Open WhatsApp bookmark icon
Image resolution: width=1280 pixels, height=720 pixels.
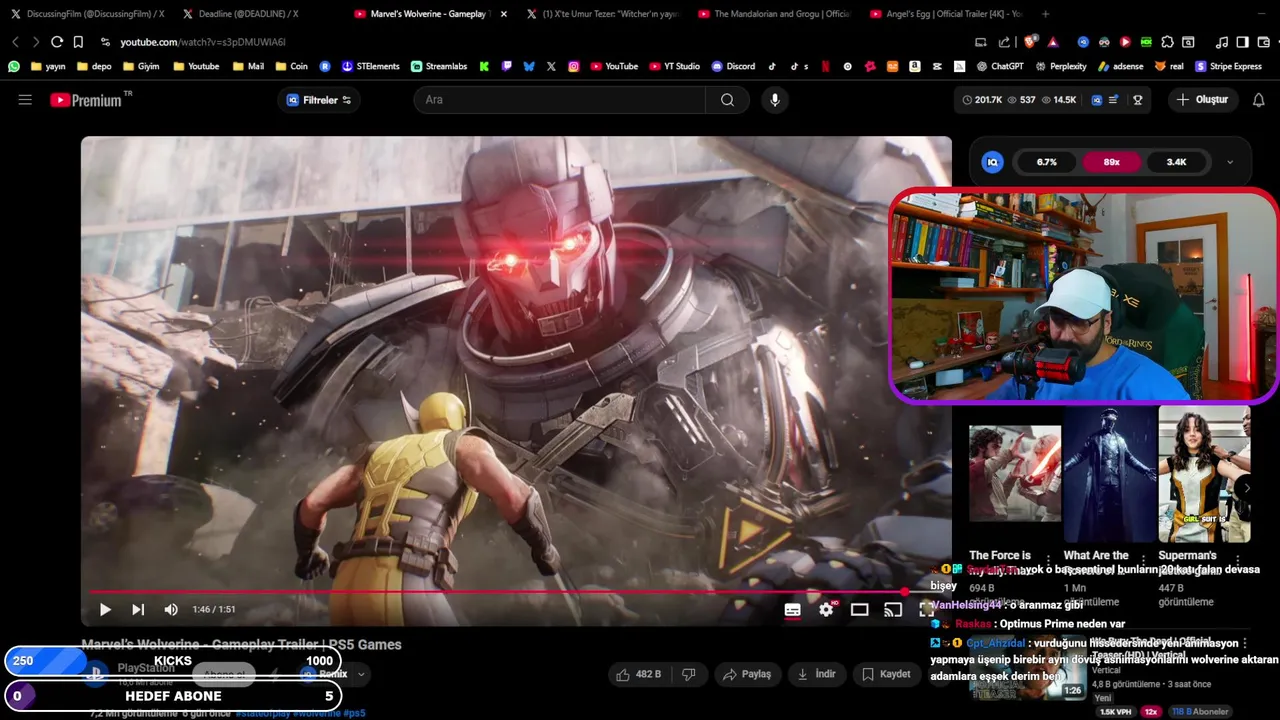(x=13, y=66)
